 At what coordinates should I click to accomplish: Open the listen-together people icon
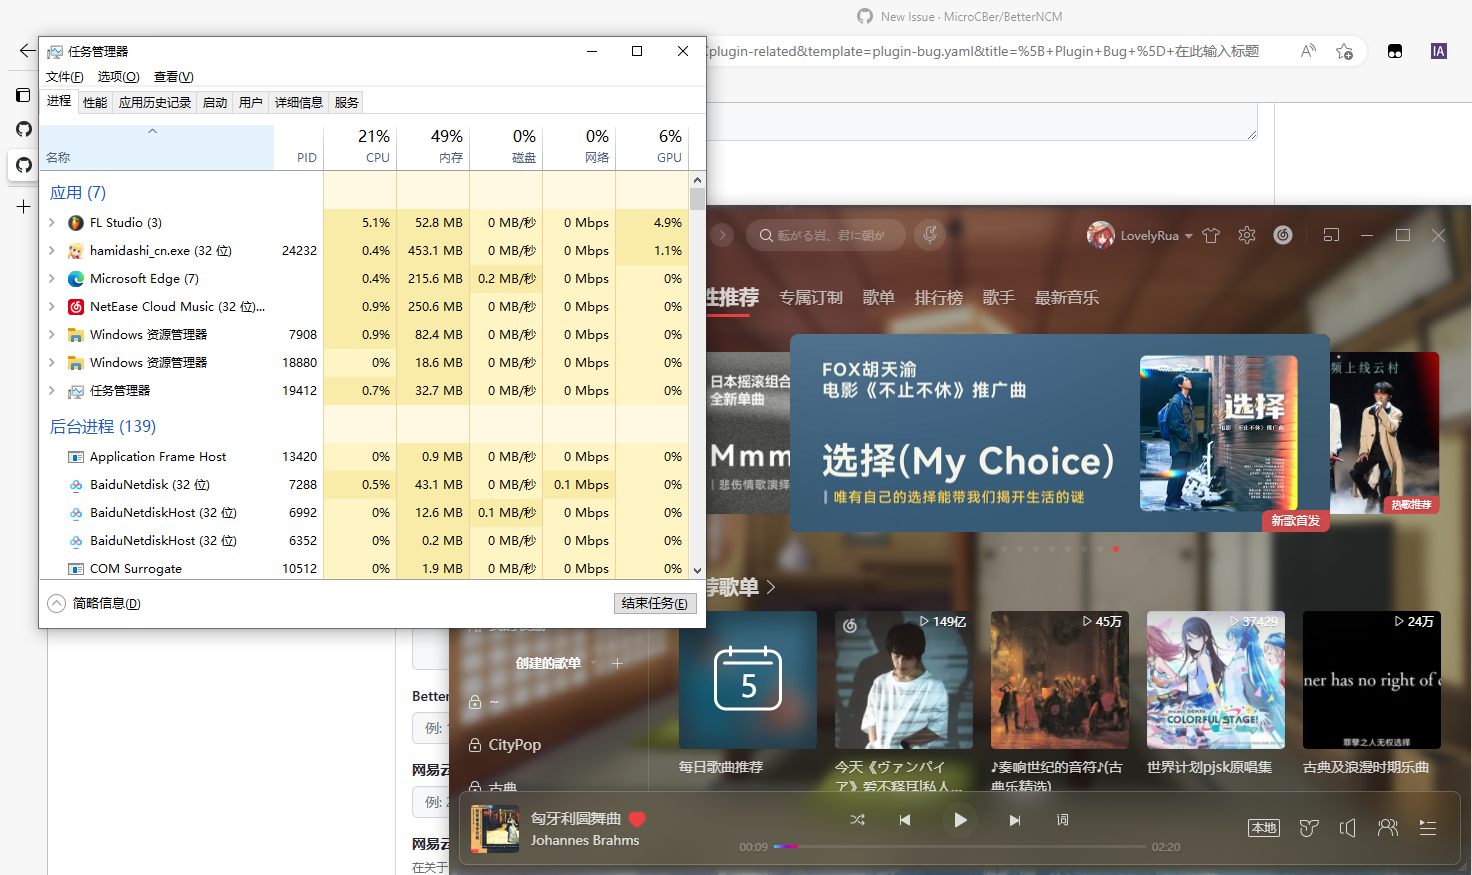coord(1388,827)
